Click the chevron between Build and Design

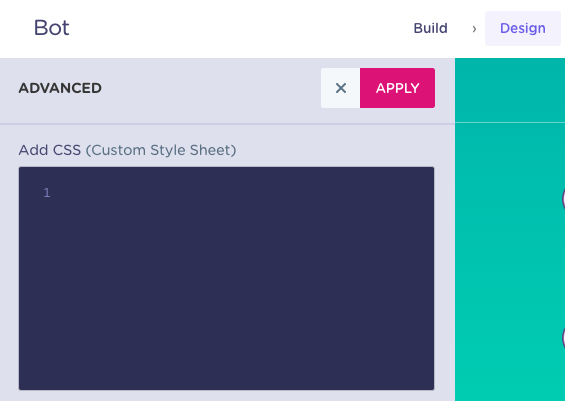point(474,29)
